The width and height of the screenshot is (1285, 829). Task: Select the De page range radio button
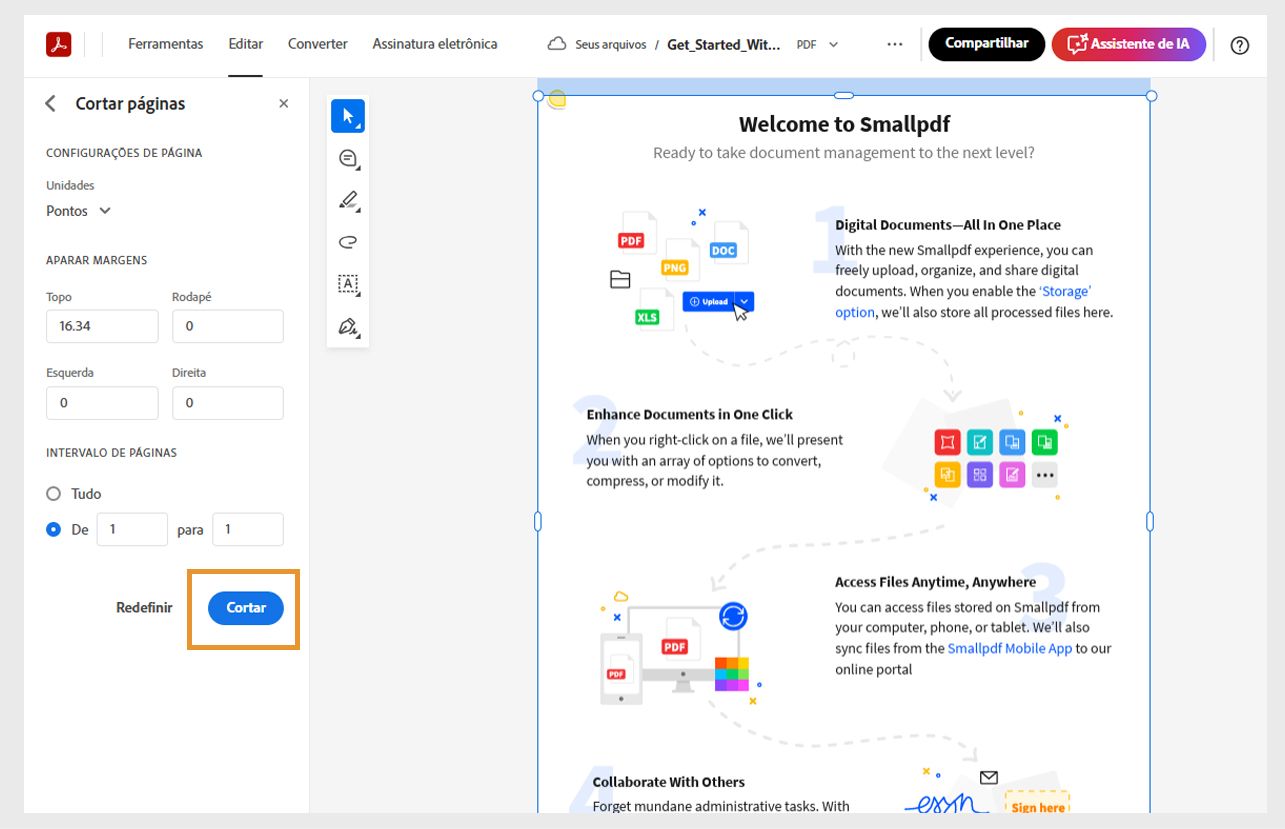[x=54, y=530]
